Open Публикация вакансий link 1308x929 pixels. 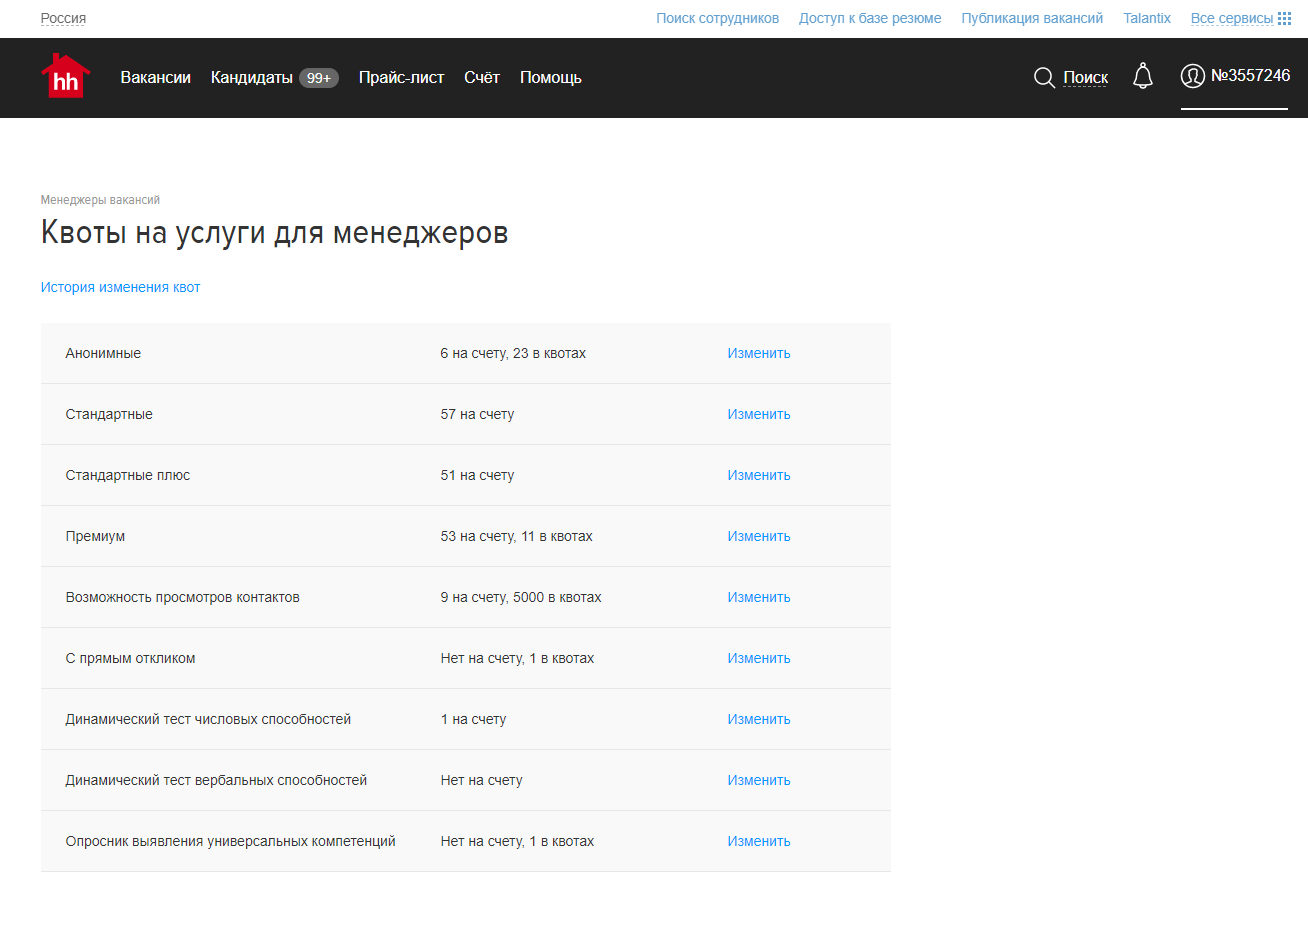1032,18
